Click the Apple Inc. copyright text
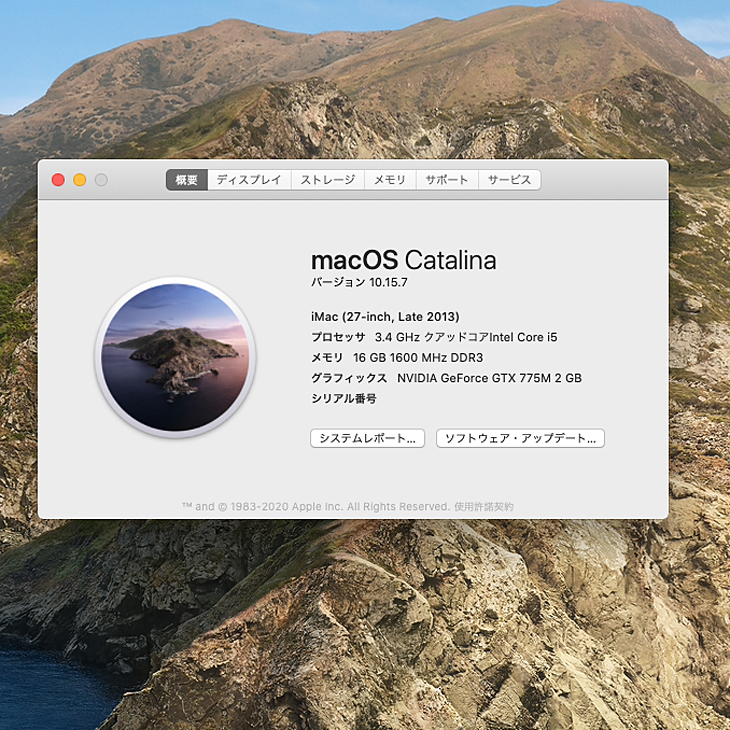 (x=315, y=507)
